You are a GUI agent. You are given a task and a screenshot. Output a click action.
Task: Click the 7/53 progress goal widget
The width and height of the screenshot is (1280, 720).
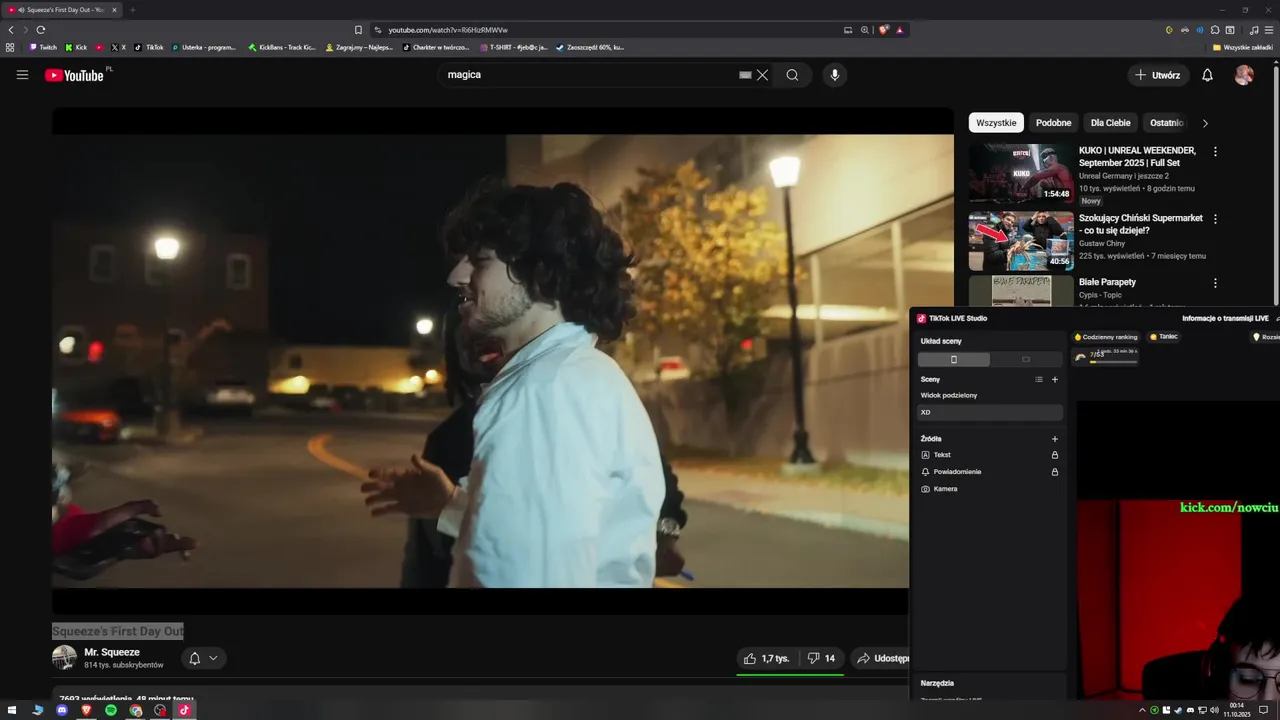click(x=1106, y=356)
